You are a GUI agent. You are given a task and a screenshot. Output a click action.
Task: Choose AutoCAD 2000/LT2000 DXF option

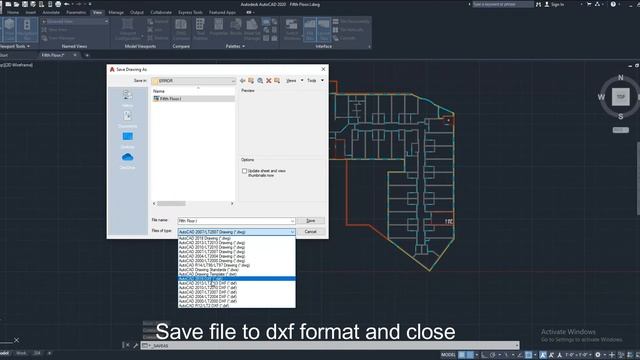pyautogui.click(x=236, y=301)
